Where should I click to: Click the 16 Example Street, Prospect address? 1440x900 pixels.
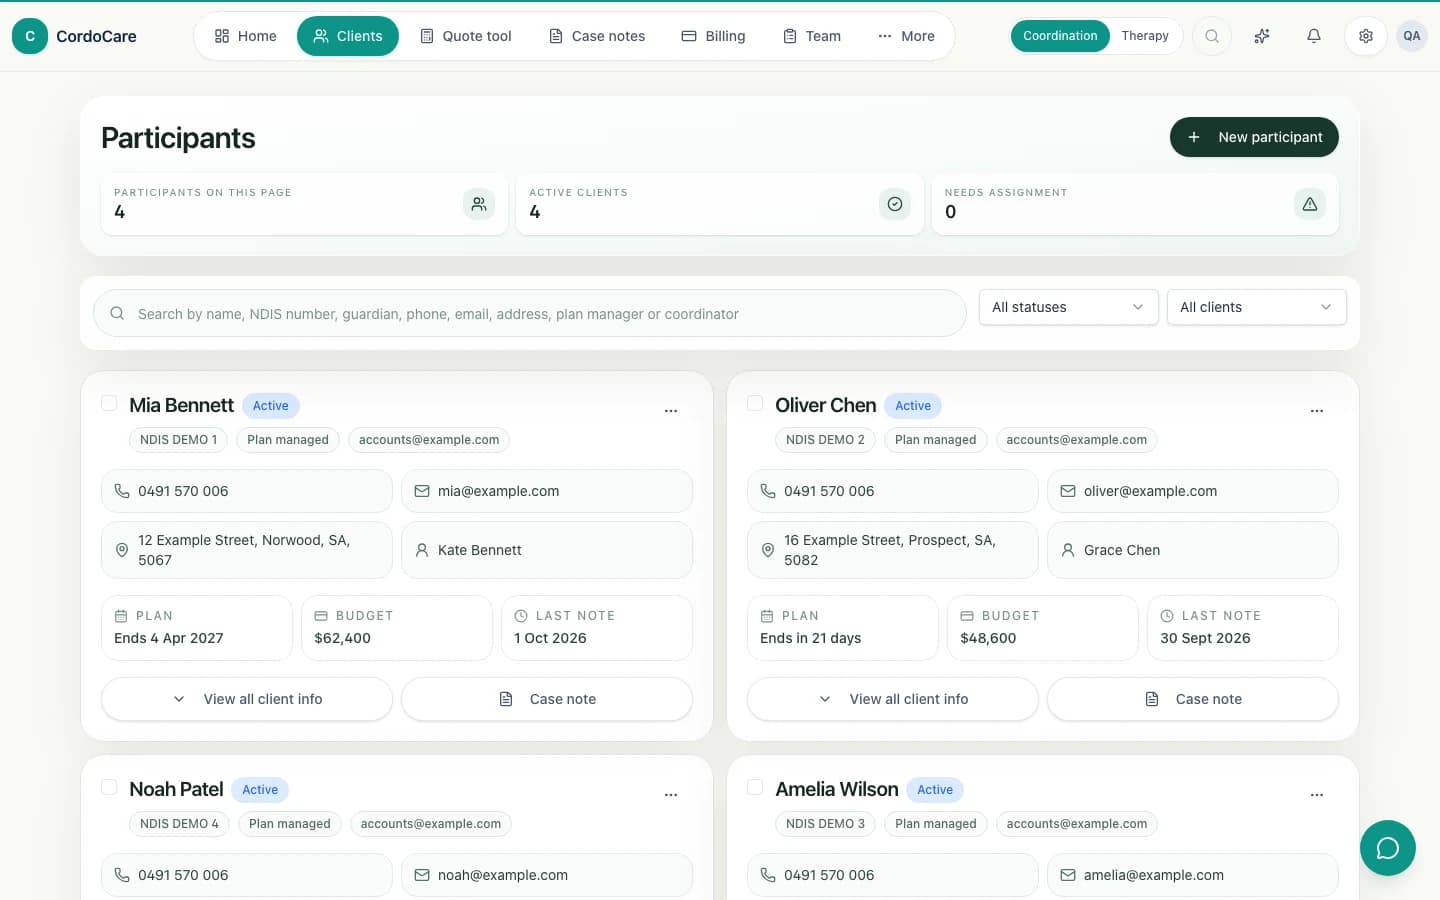893,550
